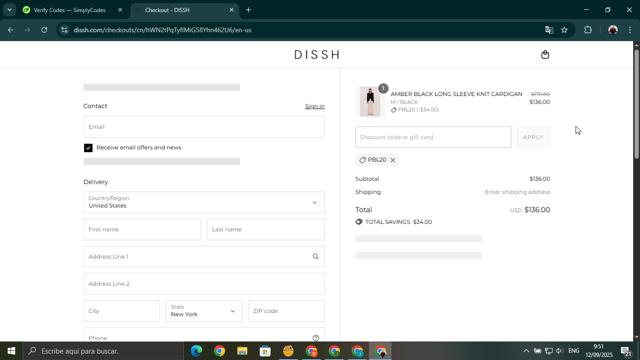
Task: Click the DISSH logo
Action: tap(317, 55)
